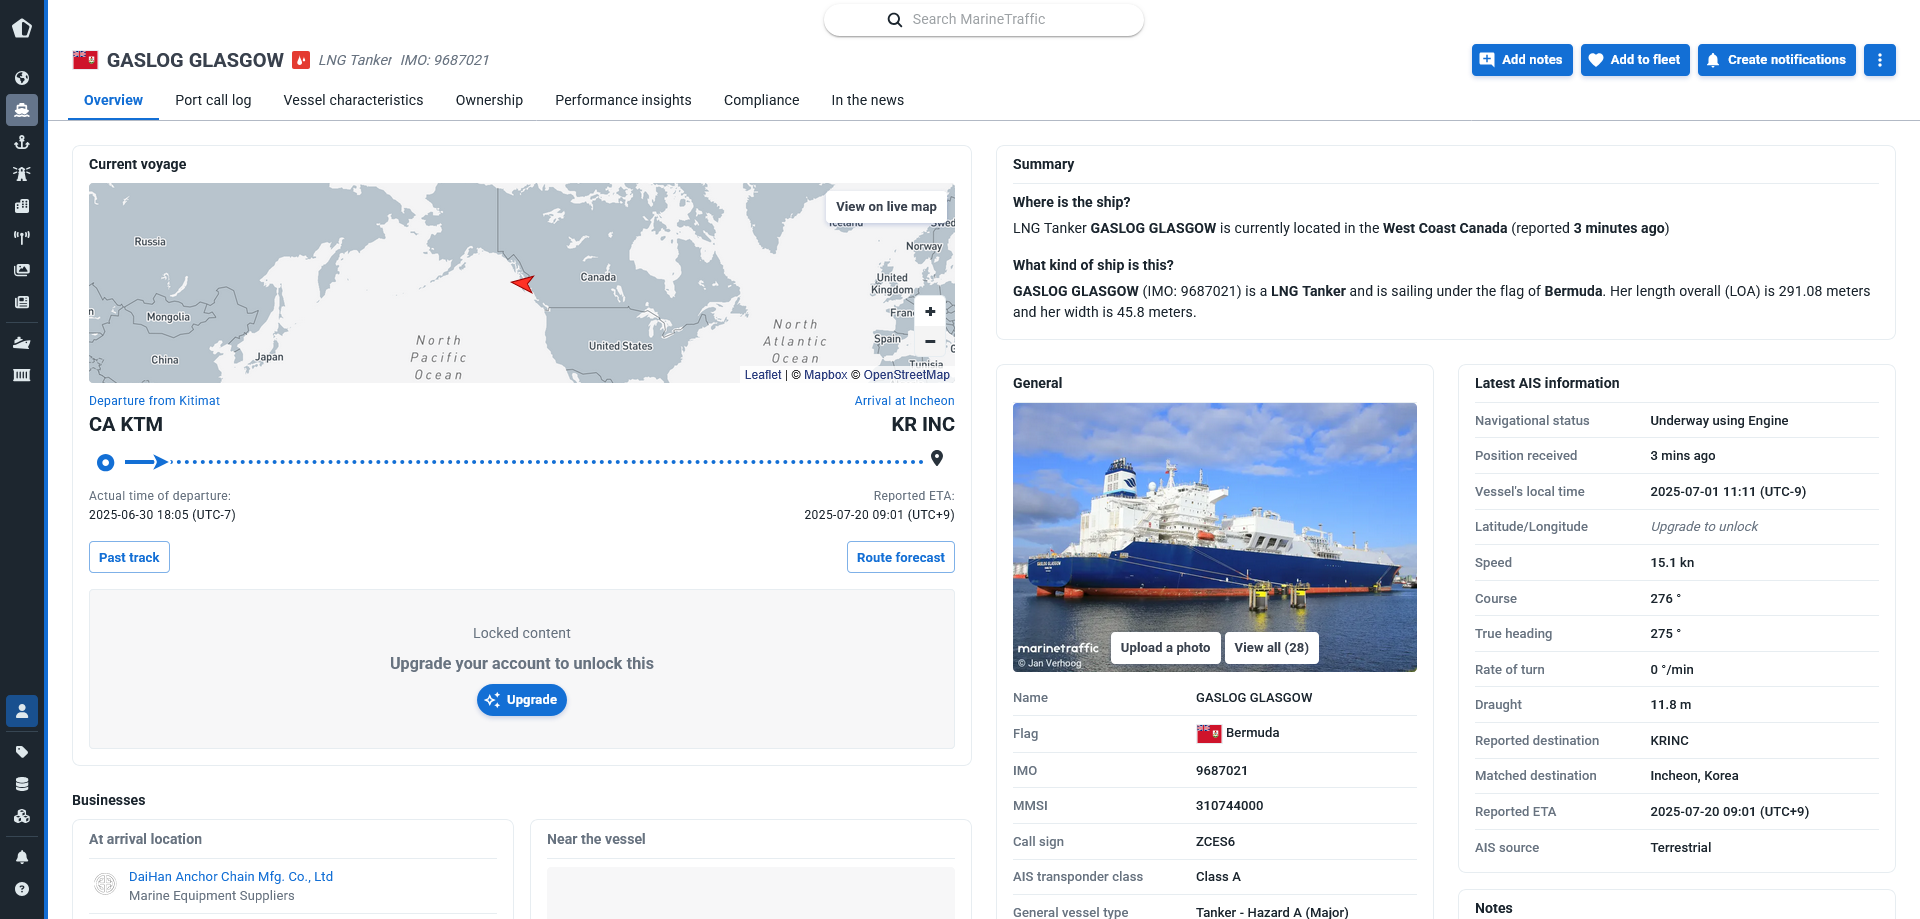Click the Search MarineTraffic input field
Viewport: 1920px width, 919px height.
click(984, 20)
